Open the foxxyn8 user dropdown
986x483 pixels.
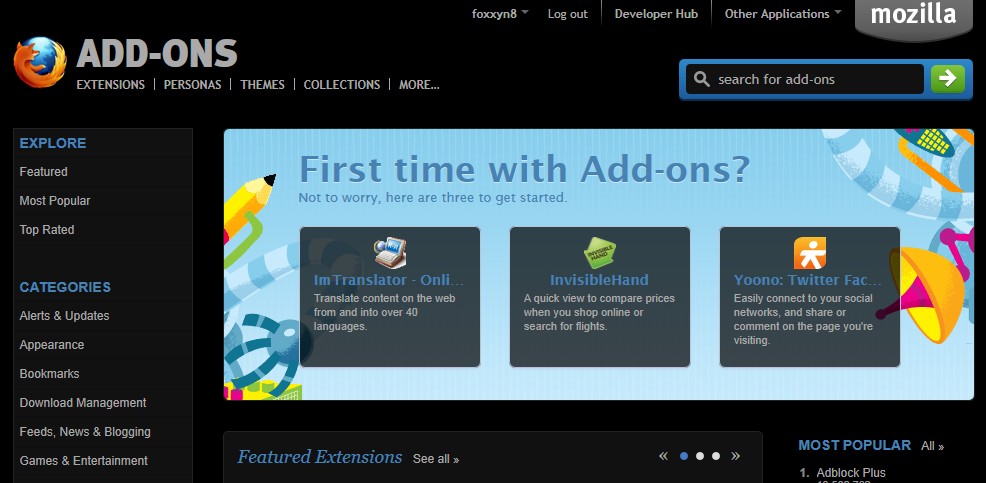point(500,13)
